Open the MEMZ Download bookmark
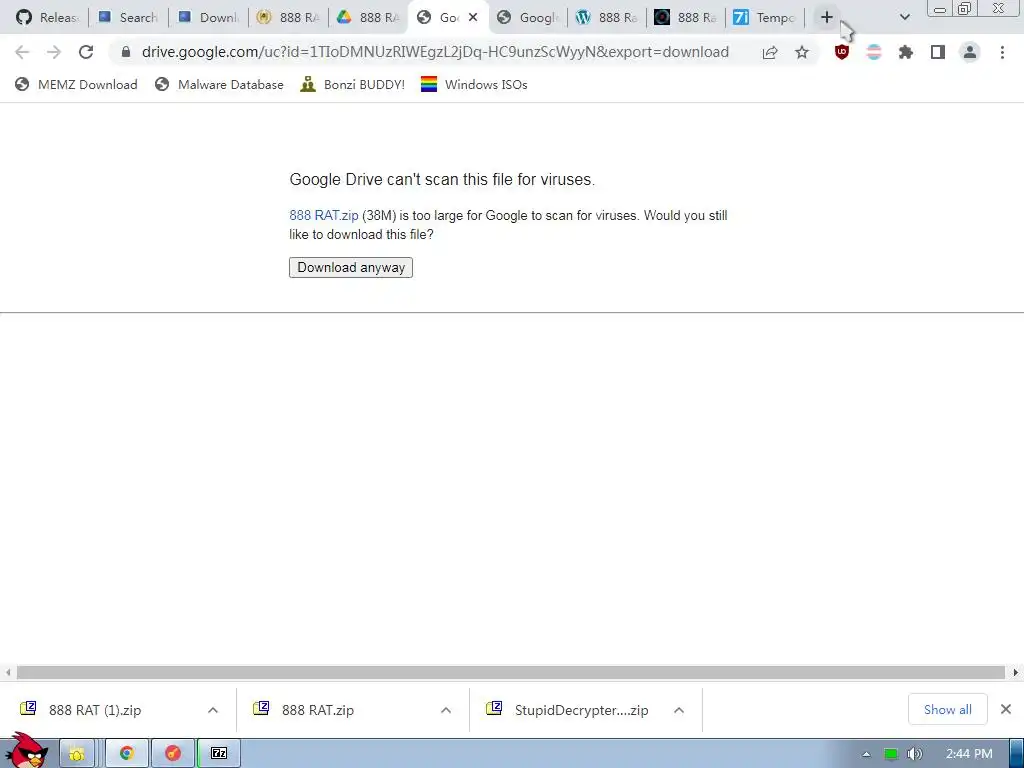Image resolution: width=1024 pixels, height=768 pixels. [x=76, y=84]
